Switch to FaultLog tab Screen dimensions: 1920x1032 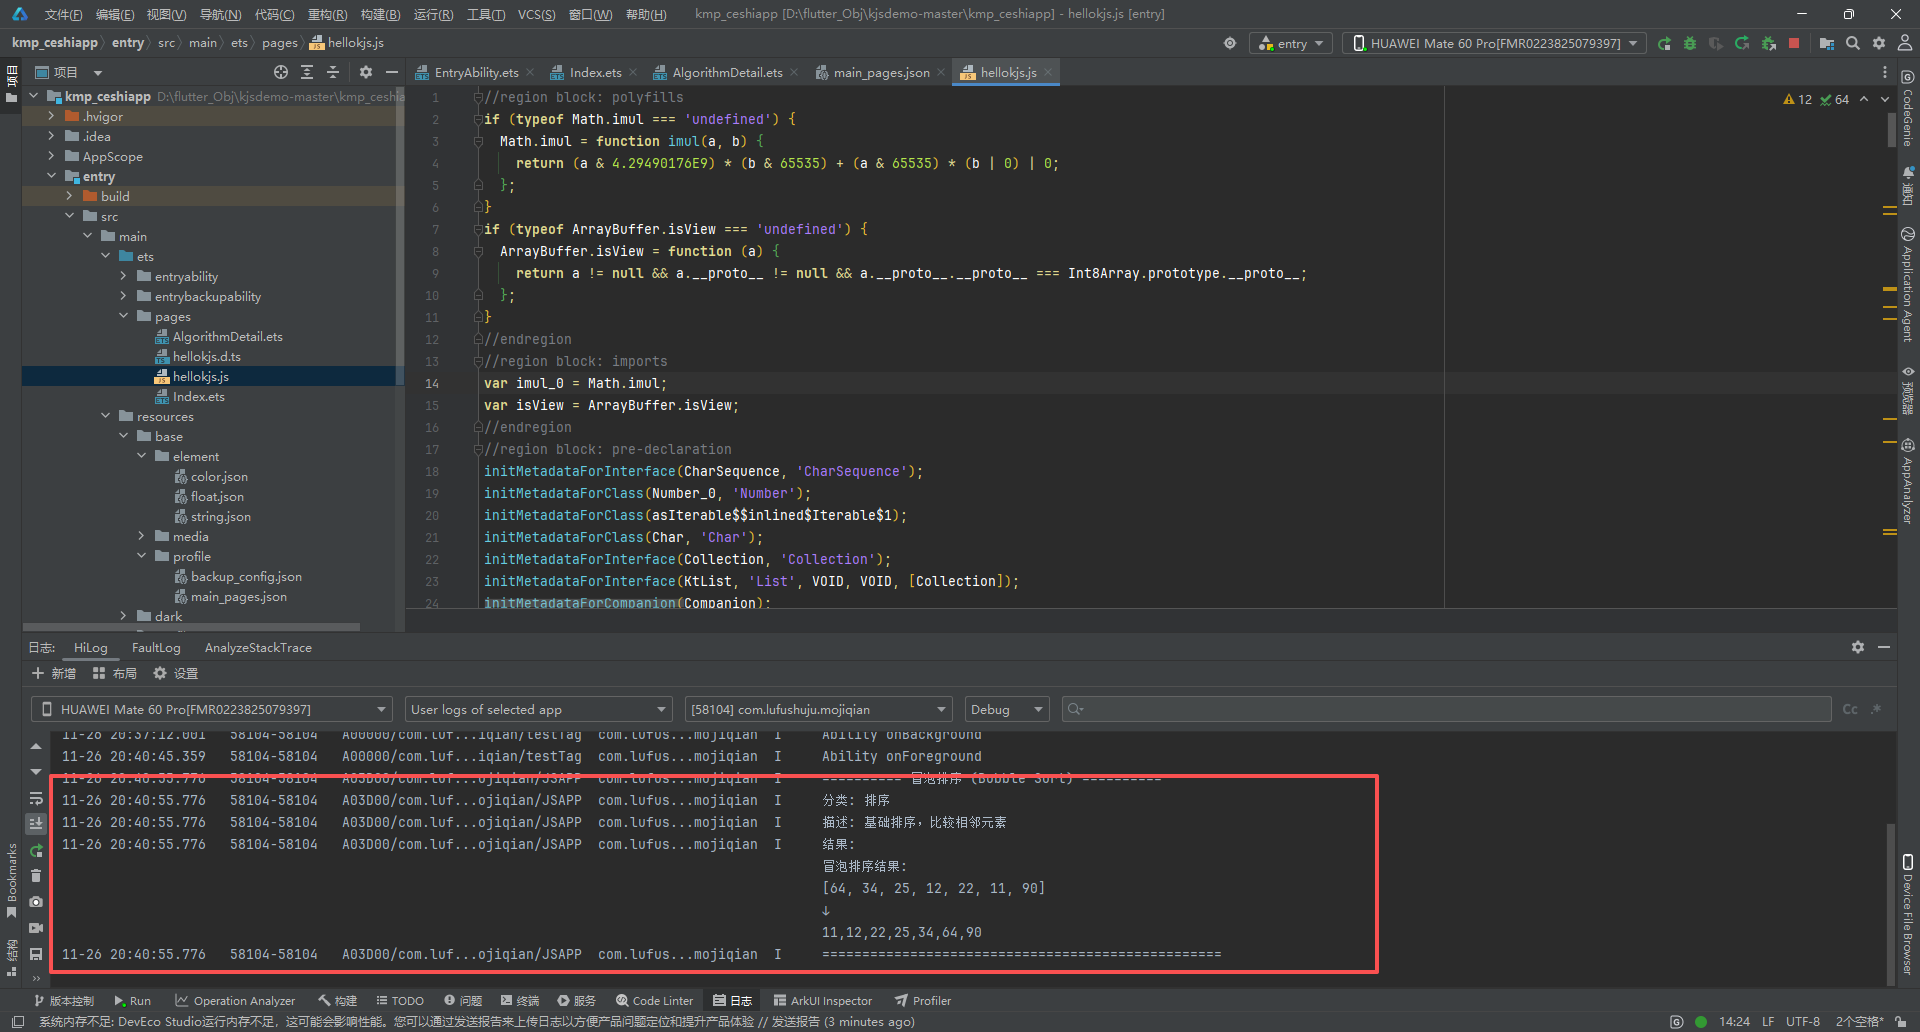coord(156,647)
